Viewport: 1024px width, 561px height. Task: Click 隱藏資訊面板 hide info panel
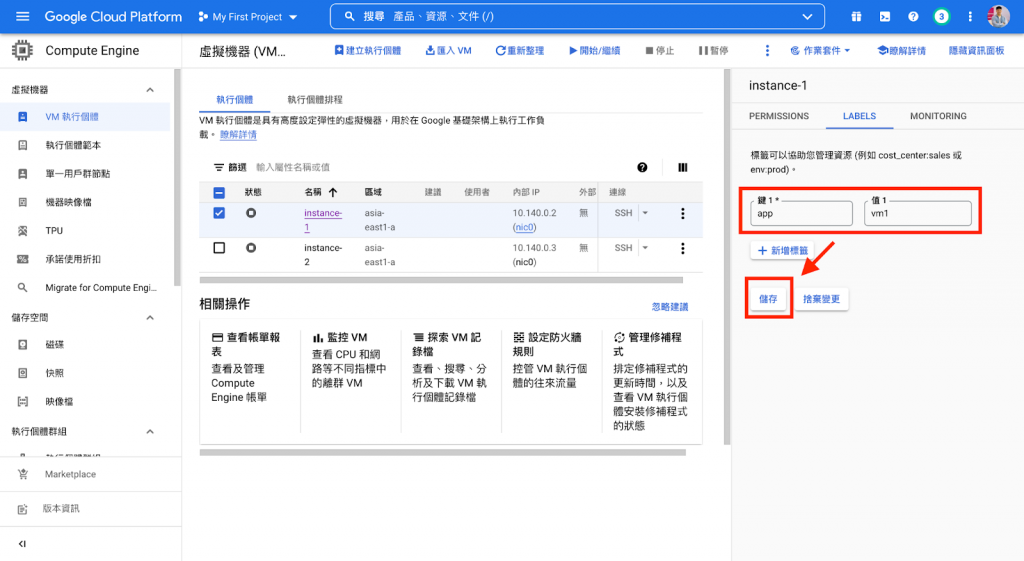[976, 50]
